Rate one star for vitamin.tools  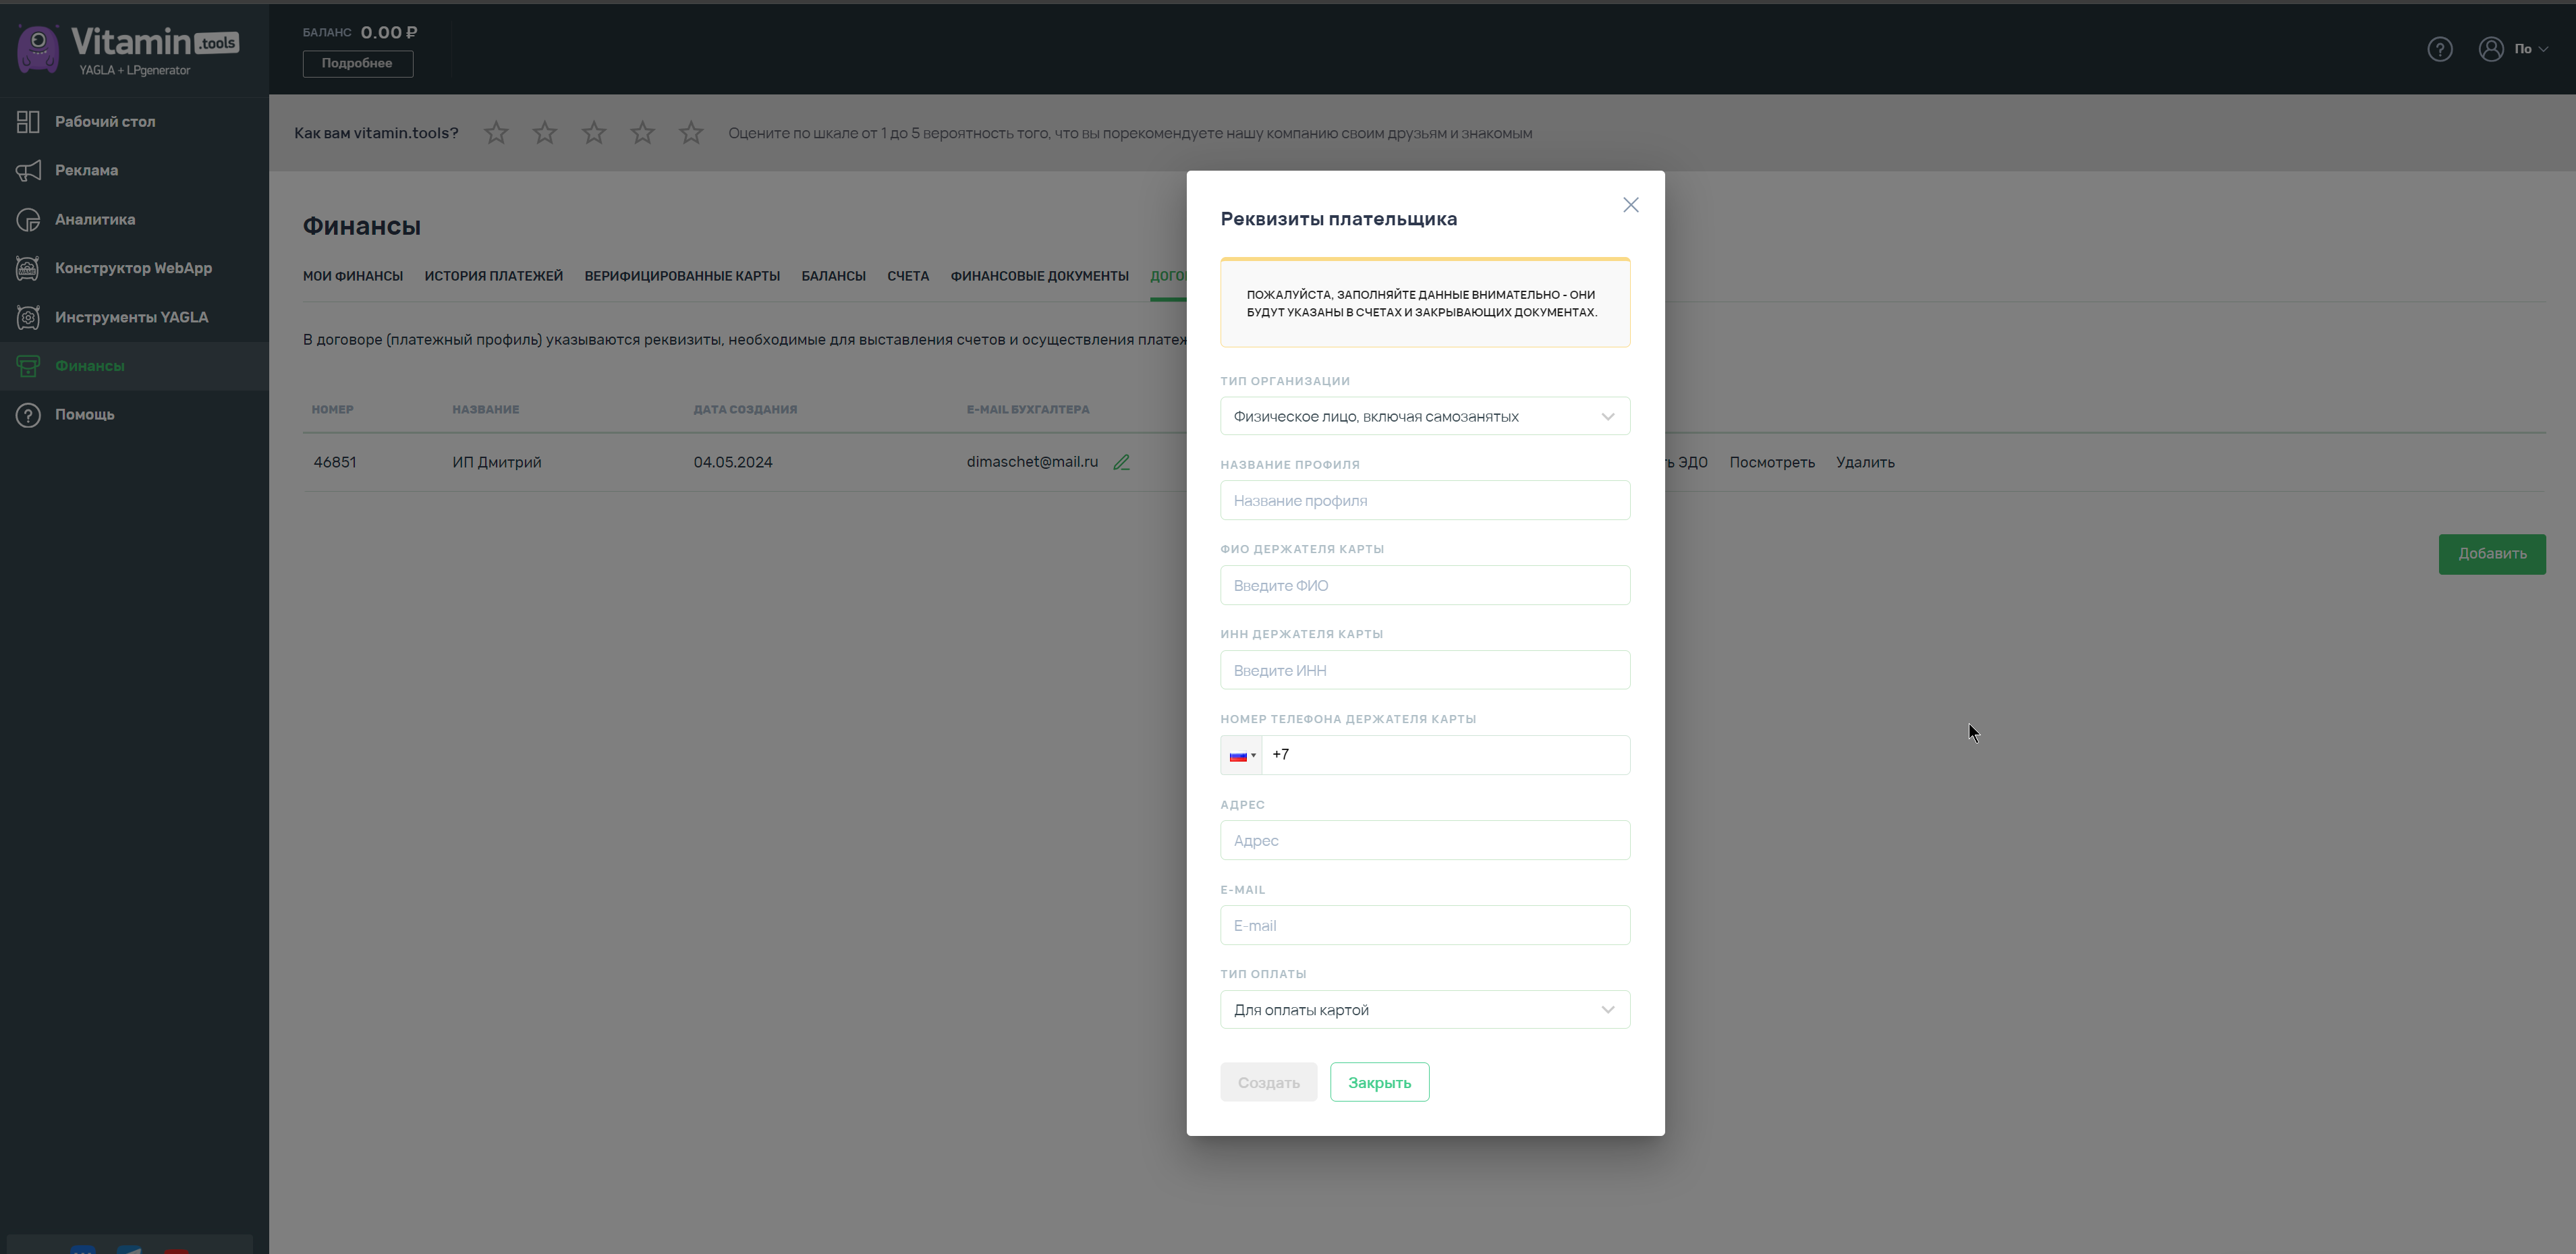(x=496, y=133)
